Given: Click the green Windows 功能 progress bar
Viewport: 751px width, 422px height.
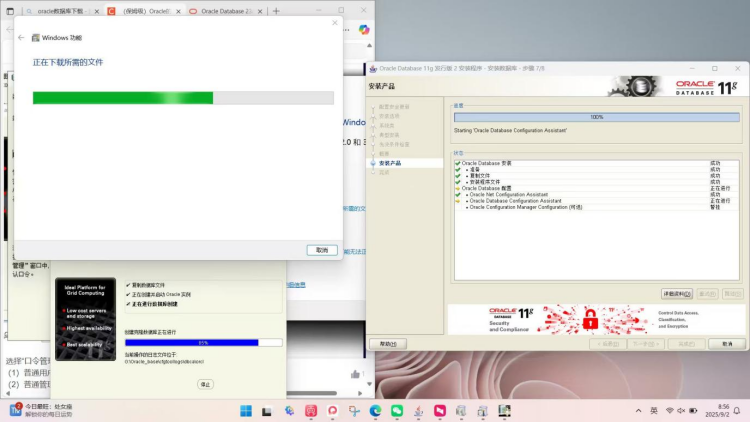Looking at the screenshot, I should click(123, 98).
